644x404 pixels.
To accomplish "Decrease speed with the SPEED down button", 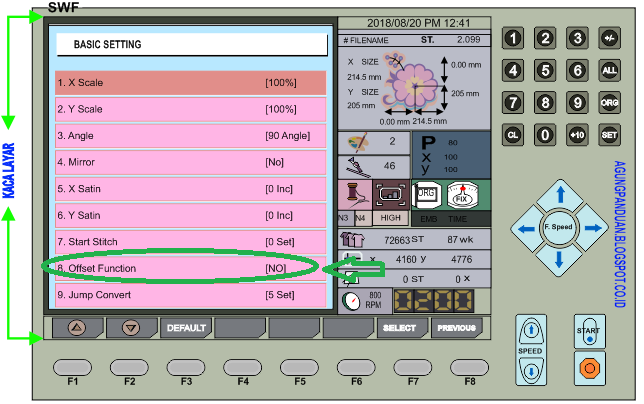I will [x=531, y=371].
